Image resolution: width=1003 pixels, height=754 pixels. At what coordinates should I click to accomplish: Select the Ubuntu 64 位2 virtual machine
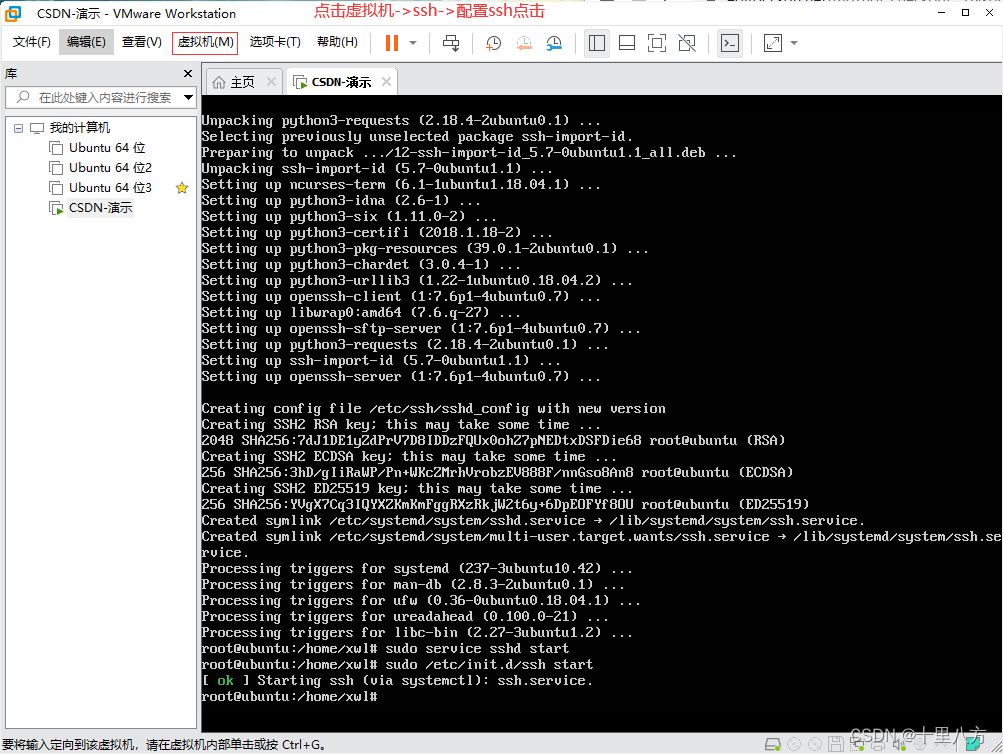point(110,168)
